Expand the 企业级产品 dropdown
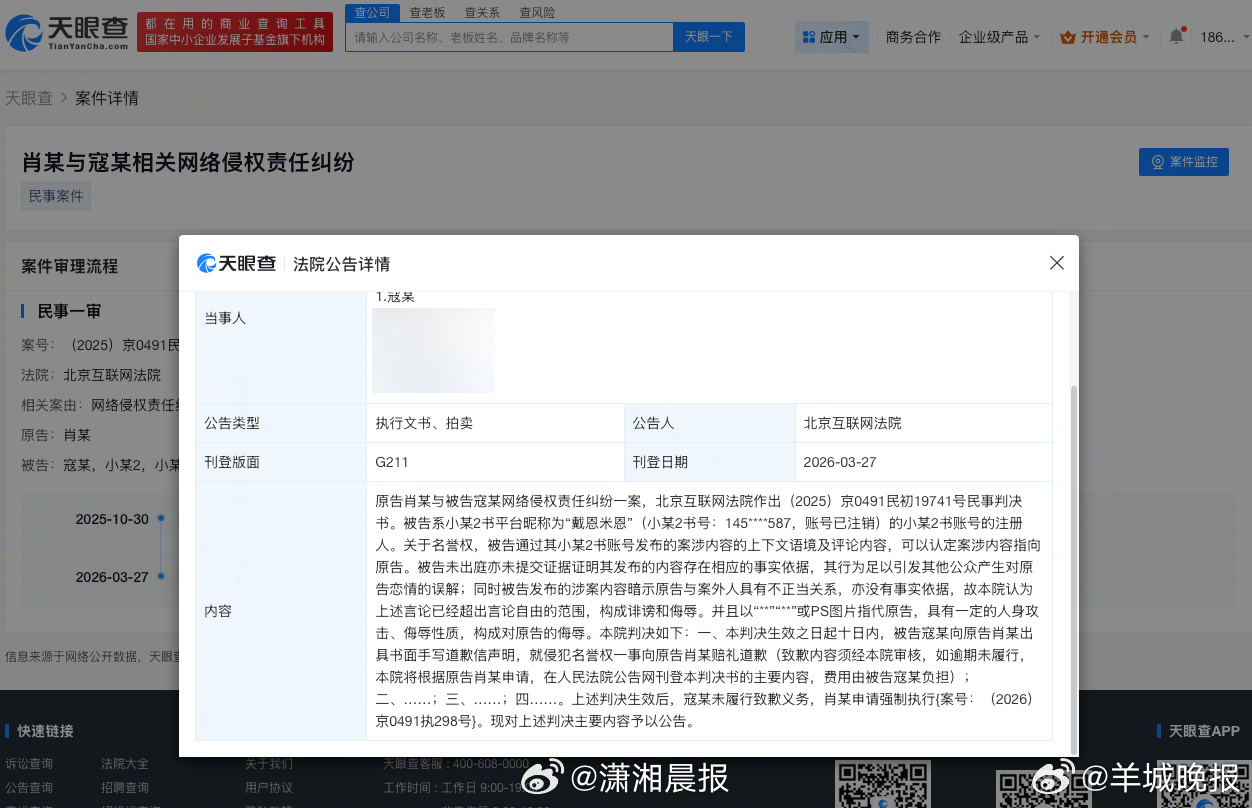Image resolution: width=1252 pixels, height=808 pixels. coord(999,37)
